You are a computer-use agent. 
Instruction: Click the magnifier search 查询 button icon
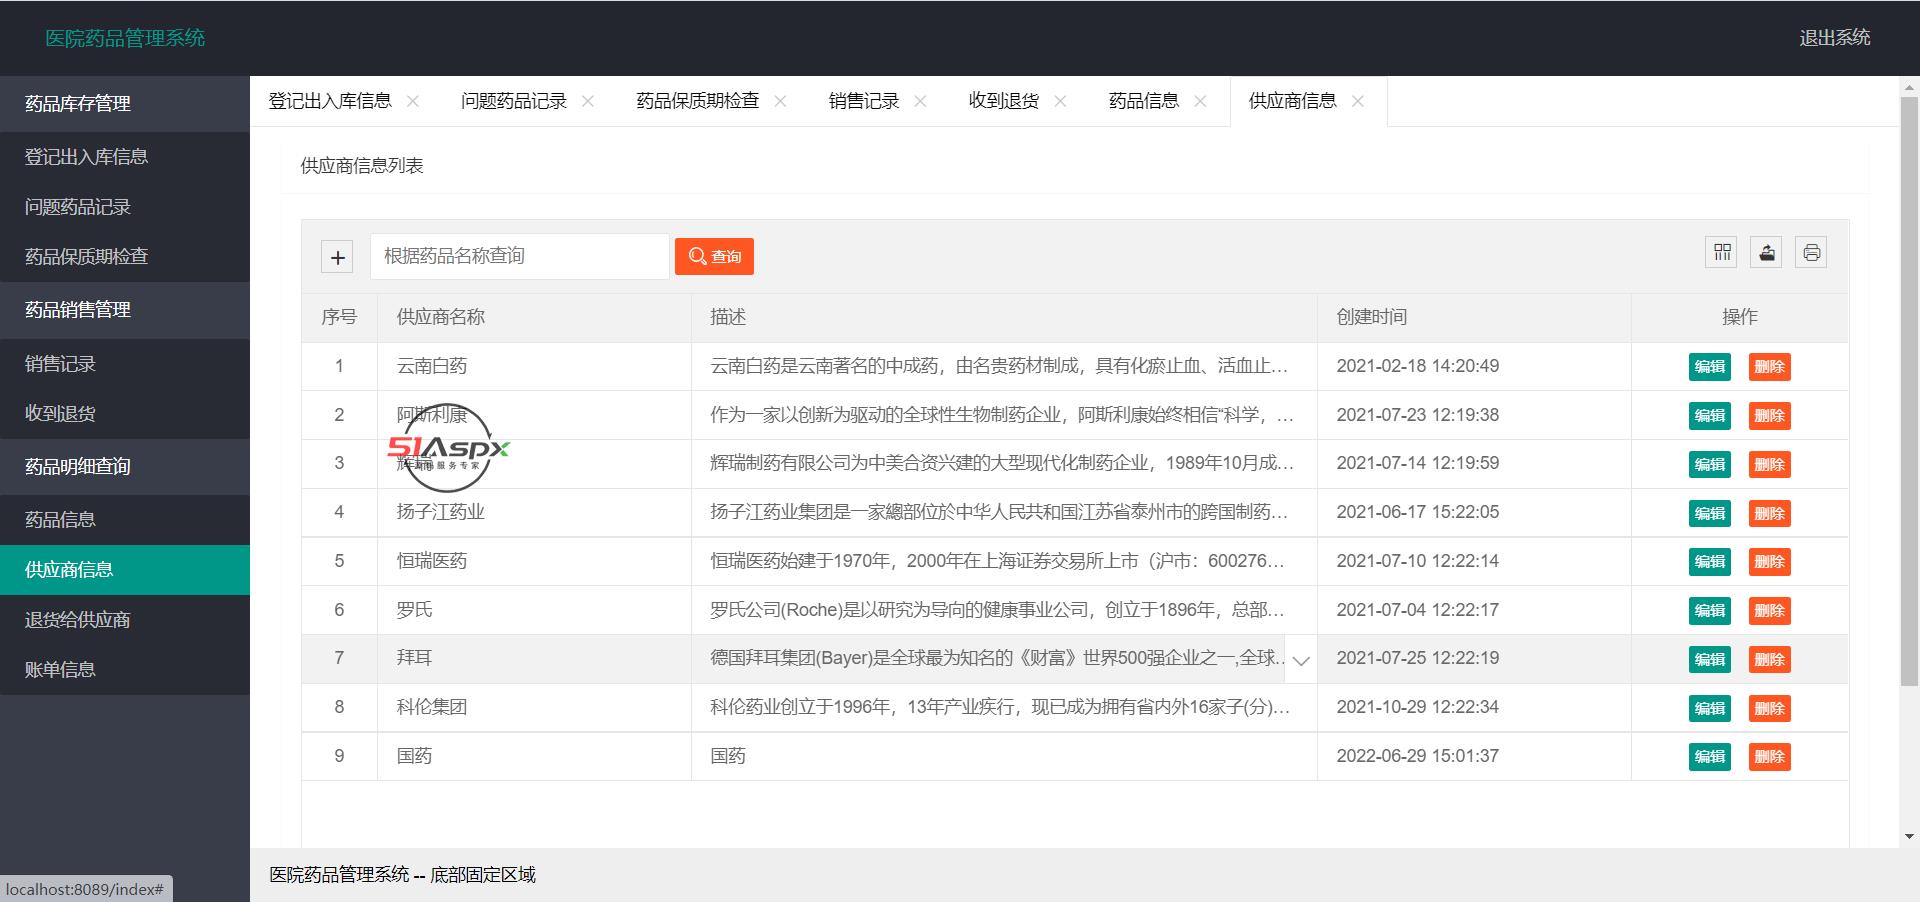(697, 256)
